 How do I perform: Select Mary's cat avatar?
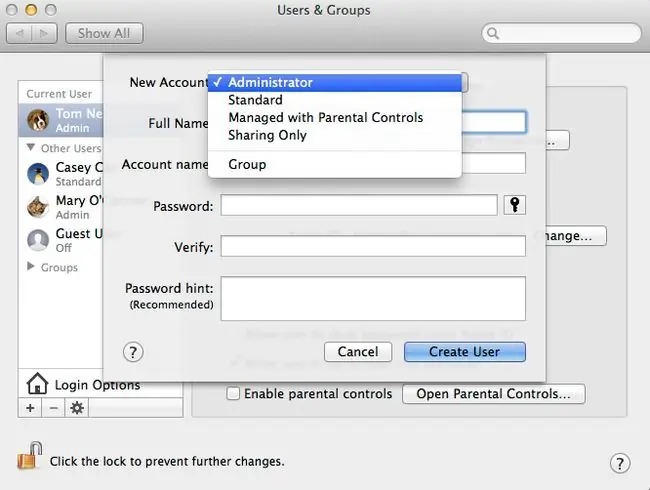point(38,206)
